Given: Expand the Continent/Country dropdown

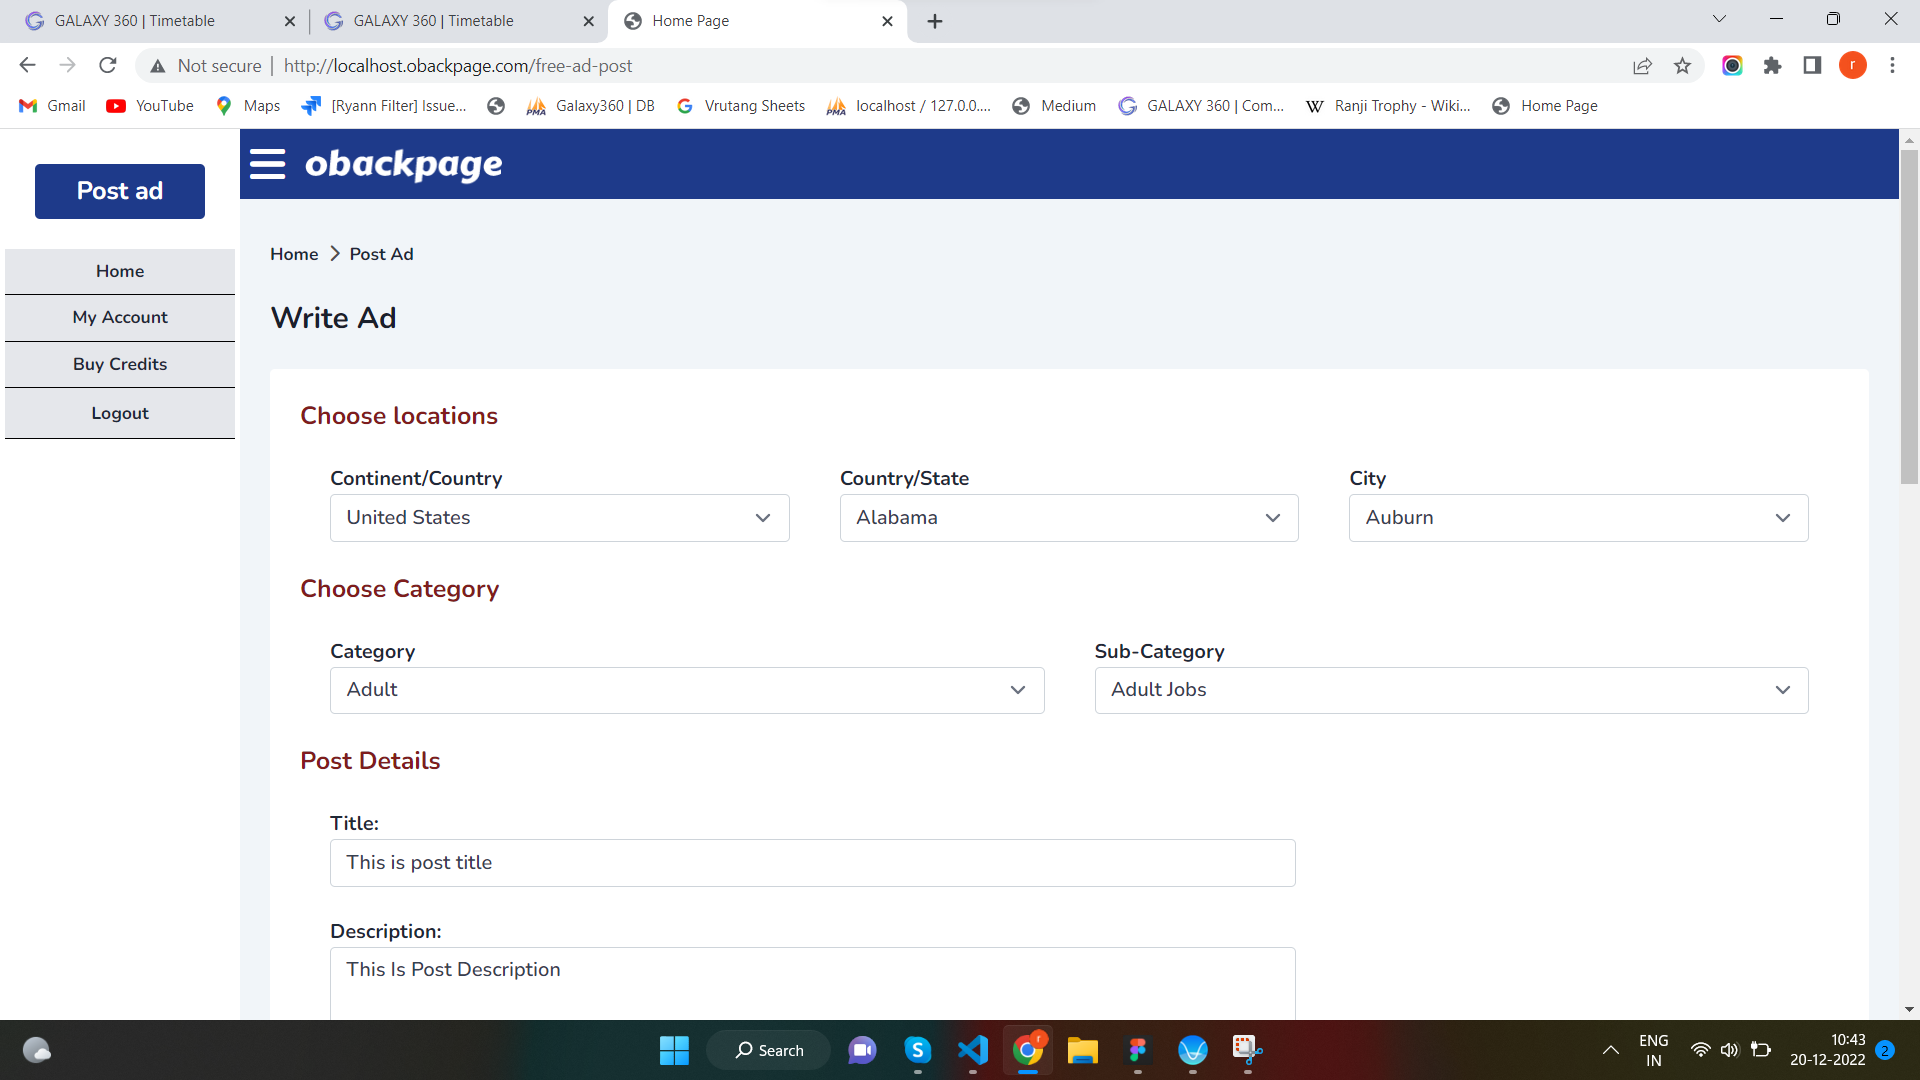Looking at the screenshot, I should [559, 518].
